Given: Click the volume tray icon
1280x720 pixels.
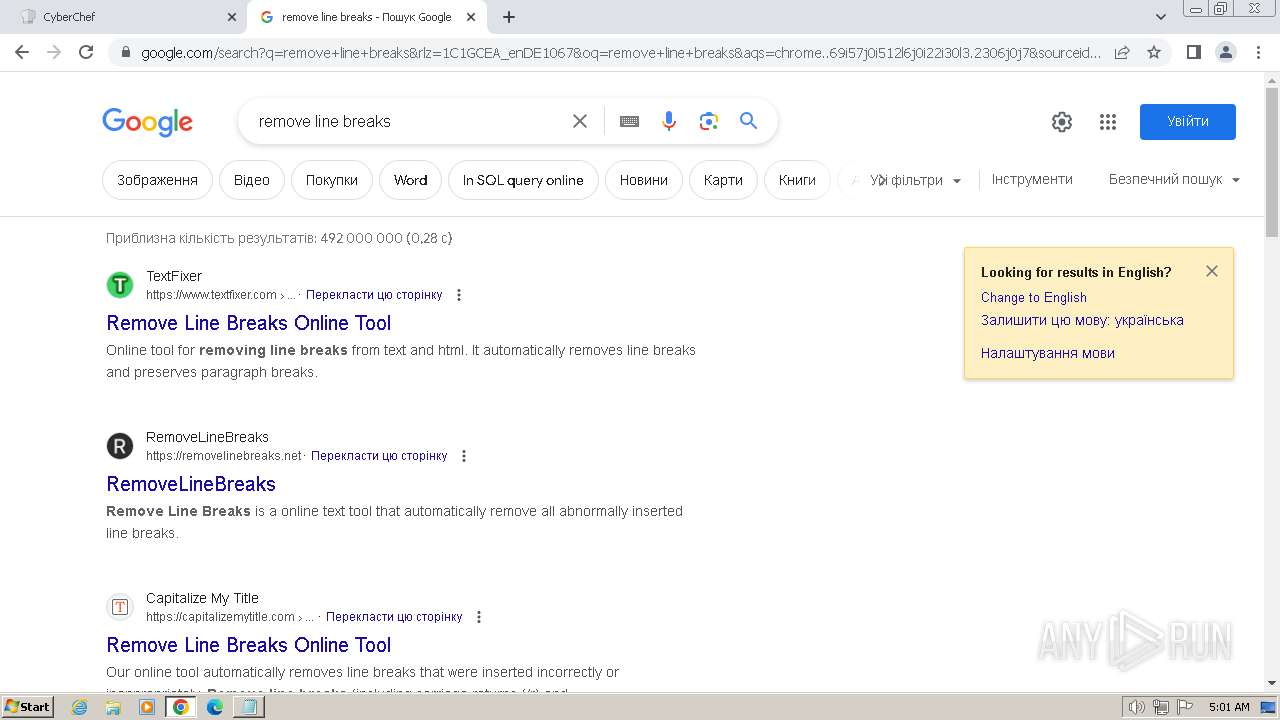Looking at the screenshot, I should [x=1137, y=707].
